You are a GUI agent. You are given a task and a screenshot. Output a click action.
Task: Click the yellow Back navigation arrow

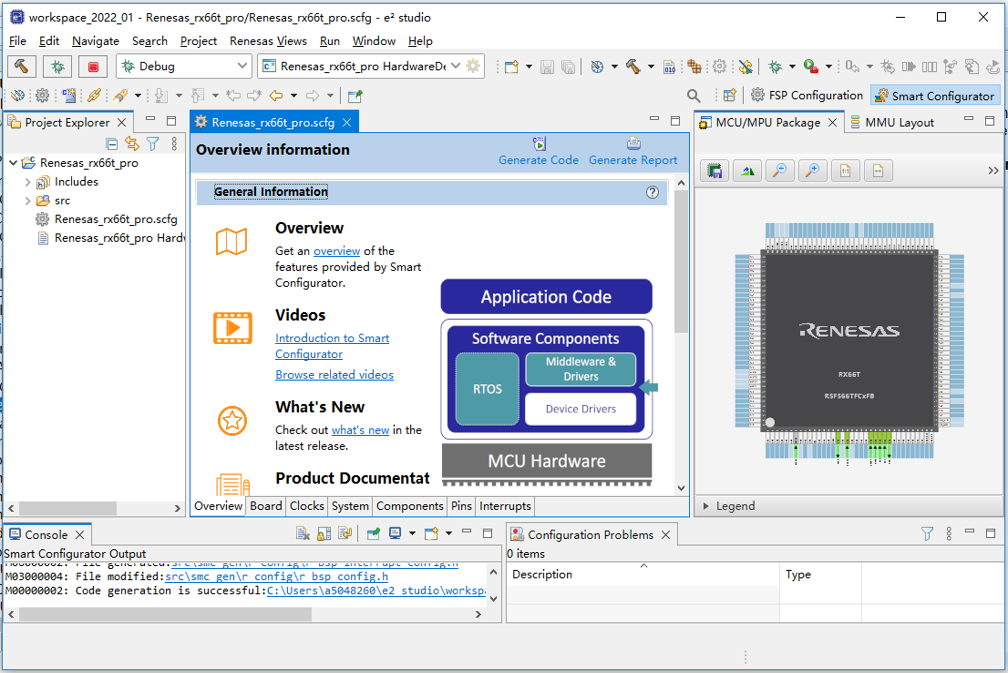(276, 96)
